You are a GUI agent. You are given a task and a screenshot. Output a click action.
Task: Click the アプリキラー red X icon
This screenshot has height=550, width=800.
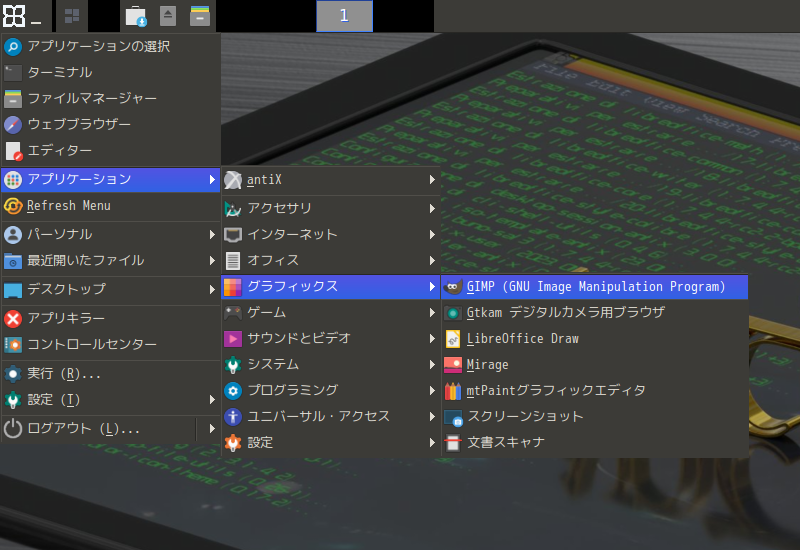[x=13, y=319]
